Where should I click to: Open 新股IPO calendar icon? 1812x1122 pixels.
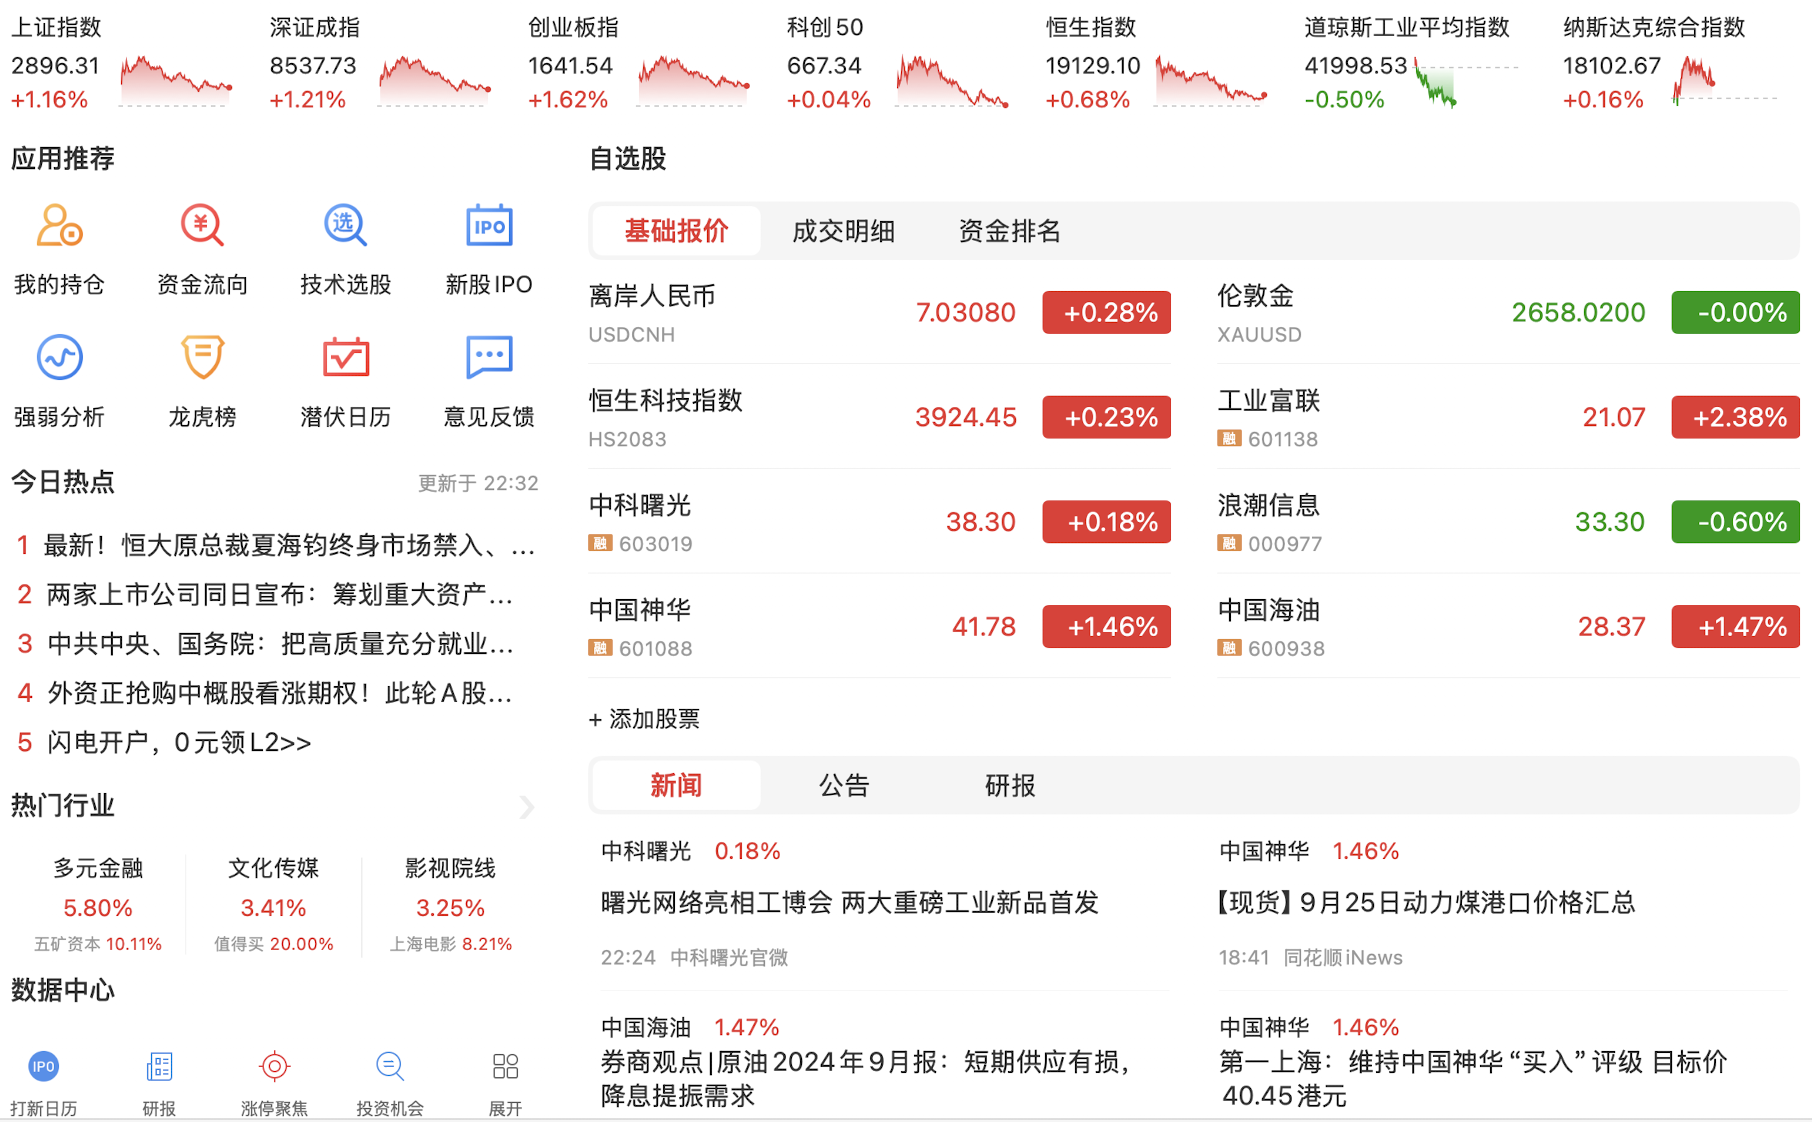[489, 226]
